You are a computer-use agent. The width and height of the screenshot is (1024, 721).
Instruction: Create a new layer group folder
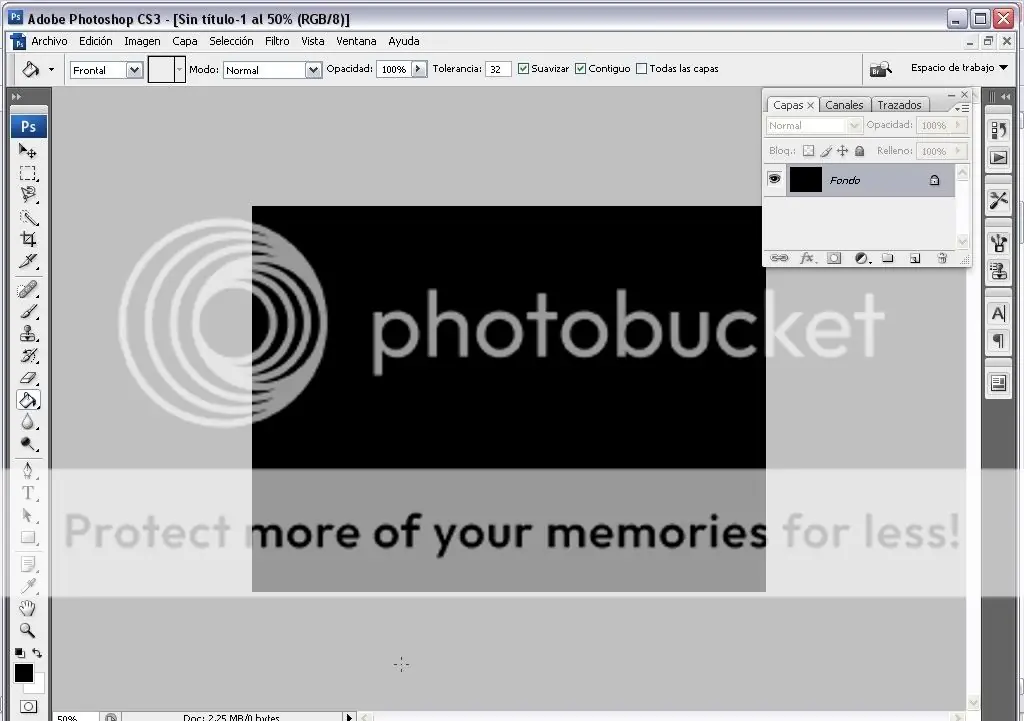point(888,258)
